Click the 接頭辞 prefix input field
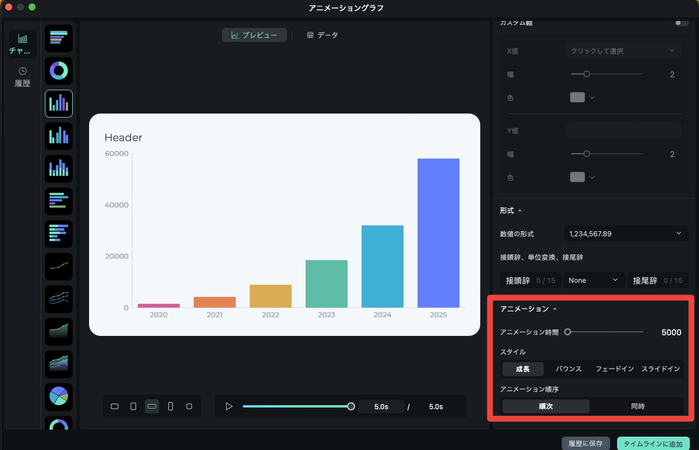Viewport: 699px width, 450px height. pos(530,281)
